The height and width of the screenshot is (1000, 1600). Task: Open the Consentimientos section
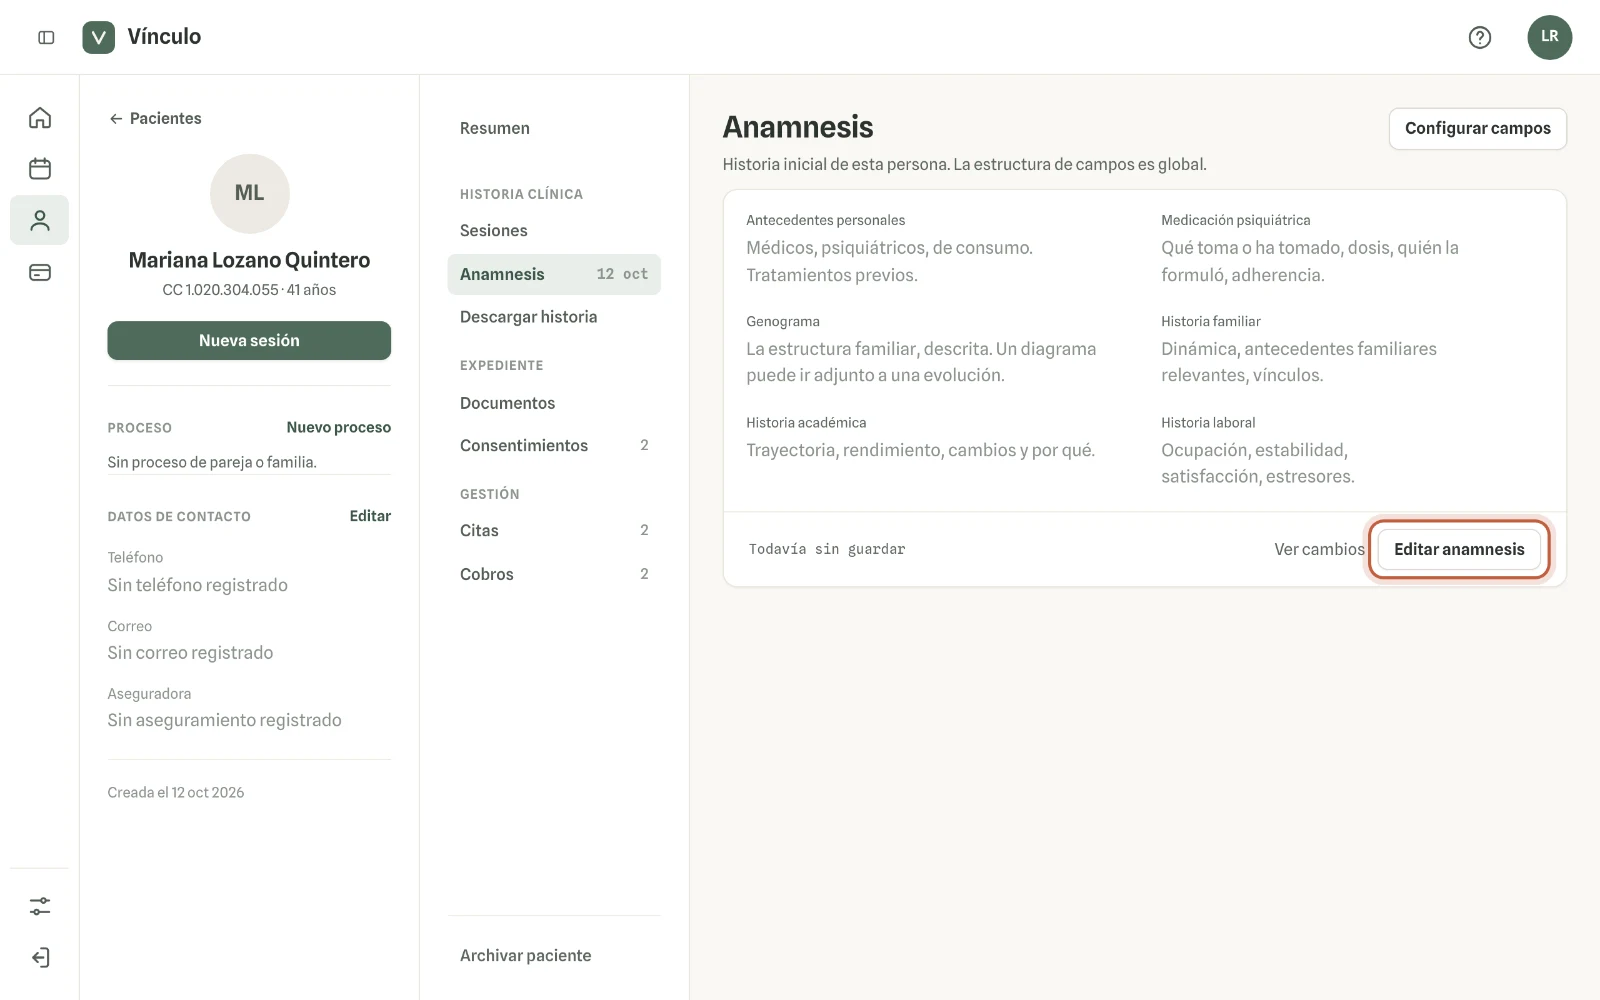tap(554, 445)
